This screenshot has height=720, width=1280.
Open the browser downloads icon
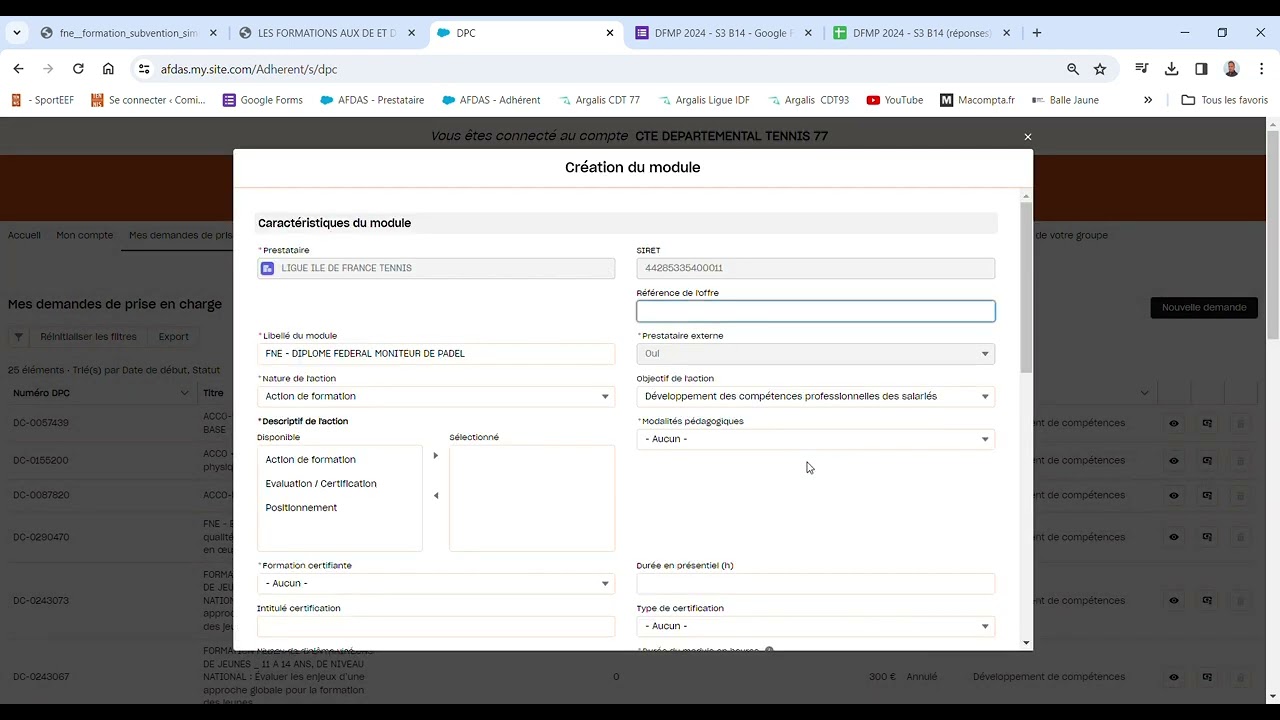[1172, 69]
